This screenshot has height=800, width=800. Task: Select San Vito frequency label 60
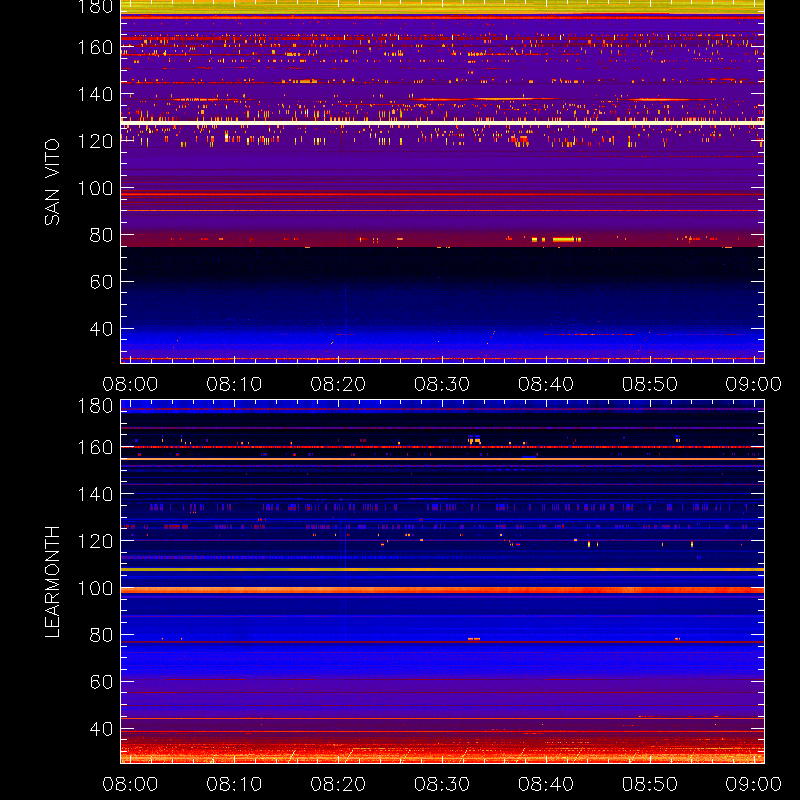pyautogui.click(x=101, y=282)
